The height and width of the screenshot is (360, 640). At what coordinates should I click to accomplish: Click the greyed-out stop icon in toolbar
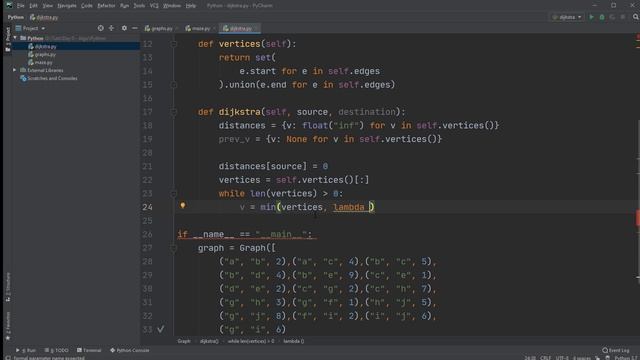pyautogui.click(x=623, y=17)
